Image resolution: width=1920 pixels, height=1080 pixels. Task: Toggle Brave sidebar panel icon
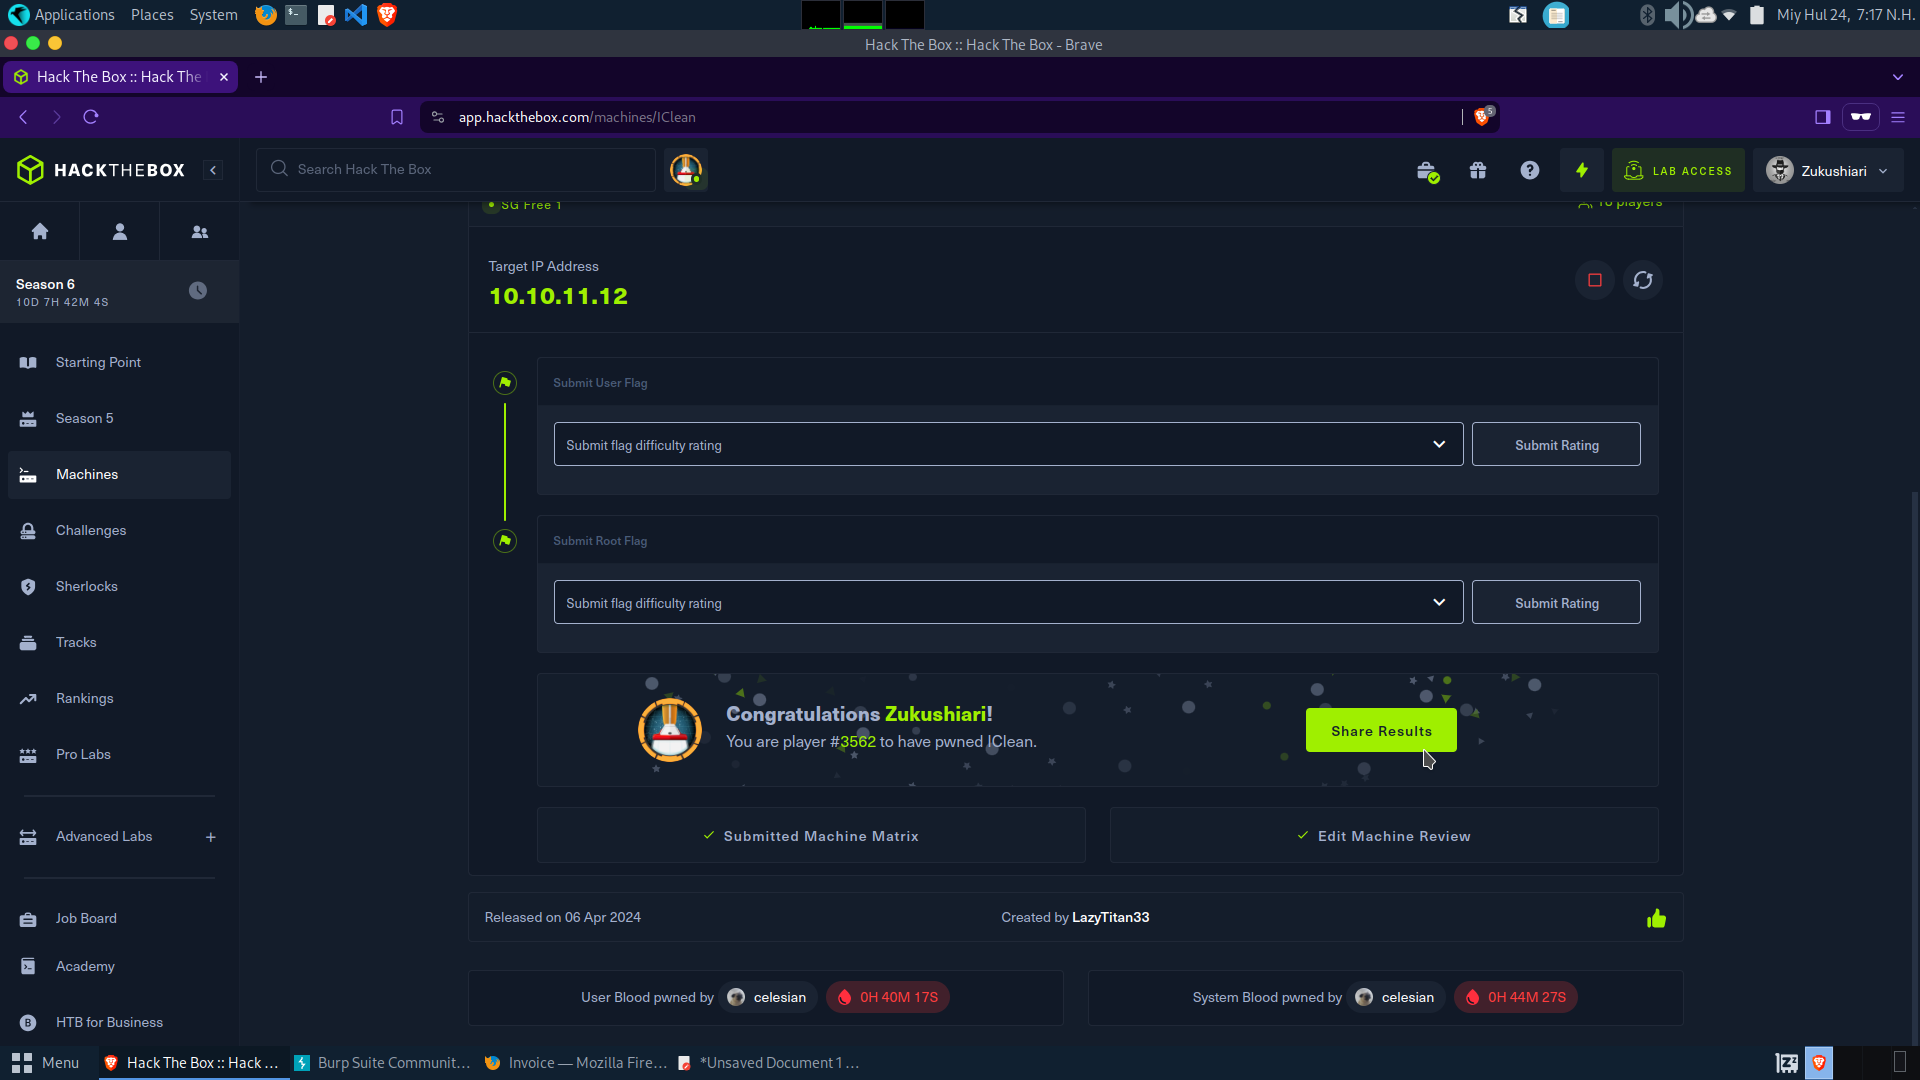tap(1823, 117)
